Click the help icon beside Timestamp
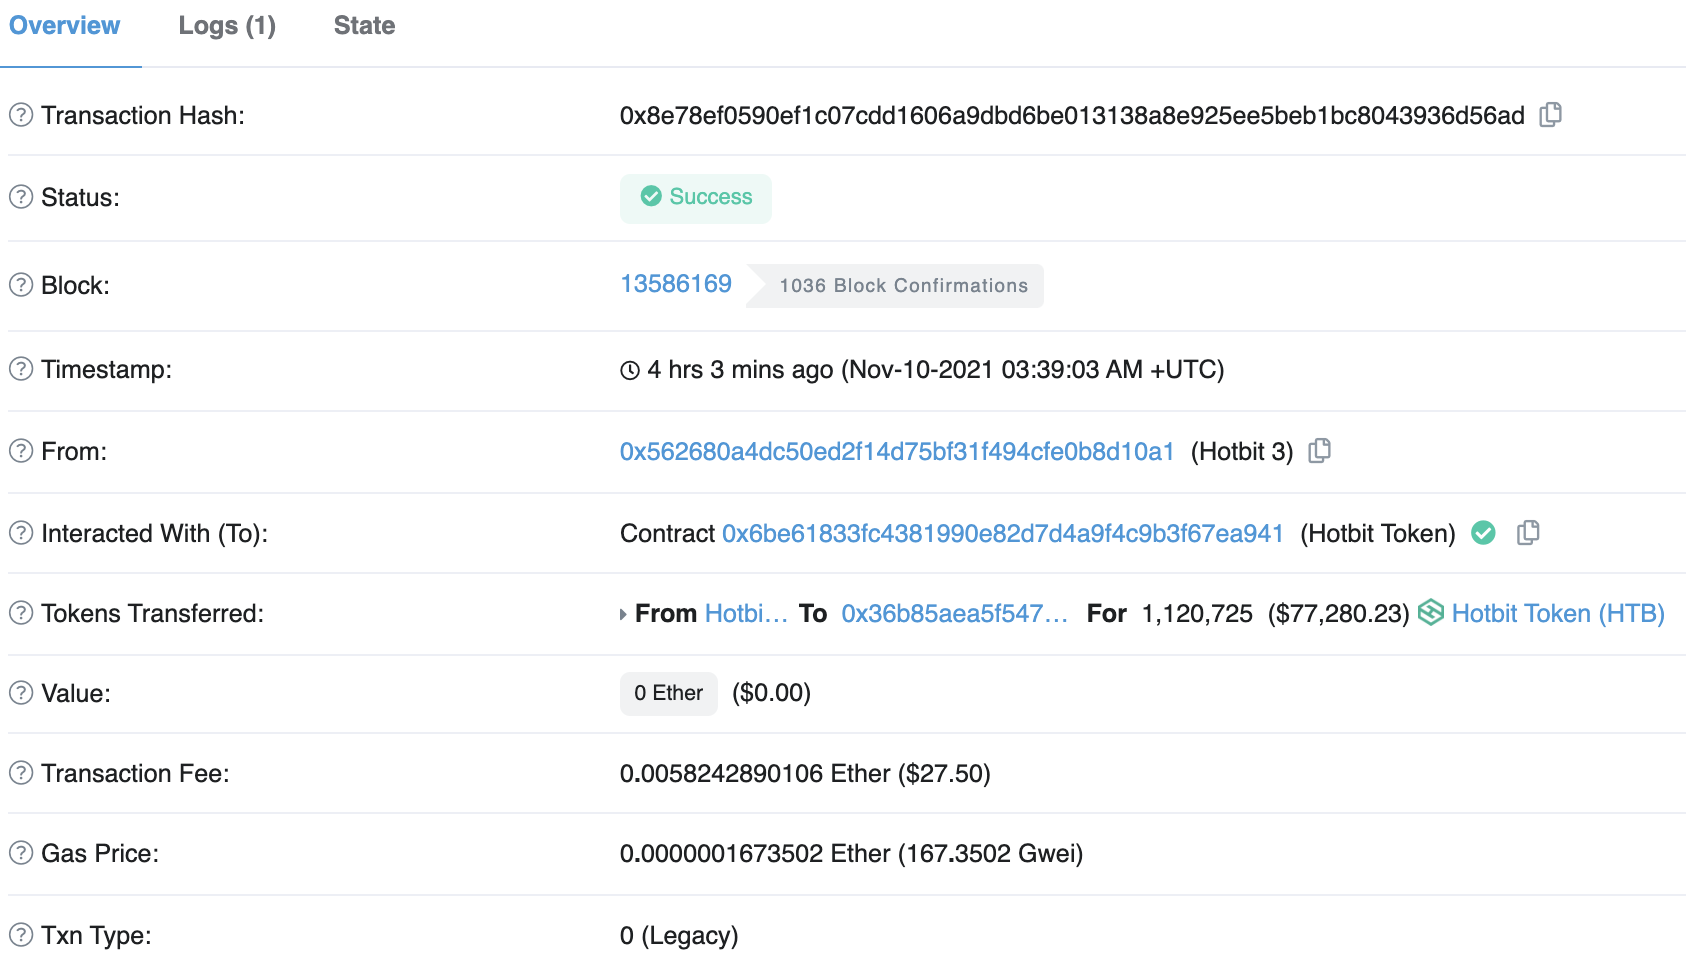 click(21, 369)
